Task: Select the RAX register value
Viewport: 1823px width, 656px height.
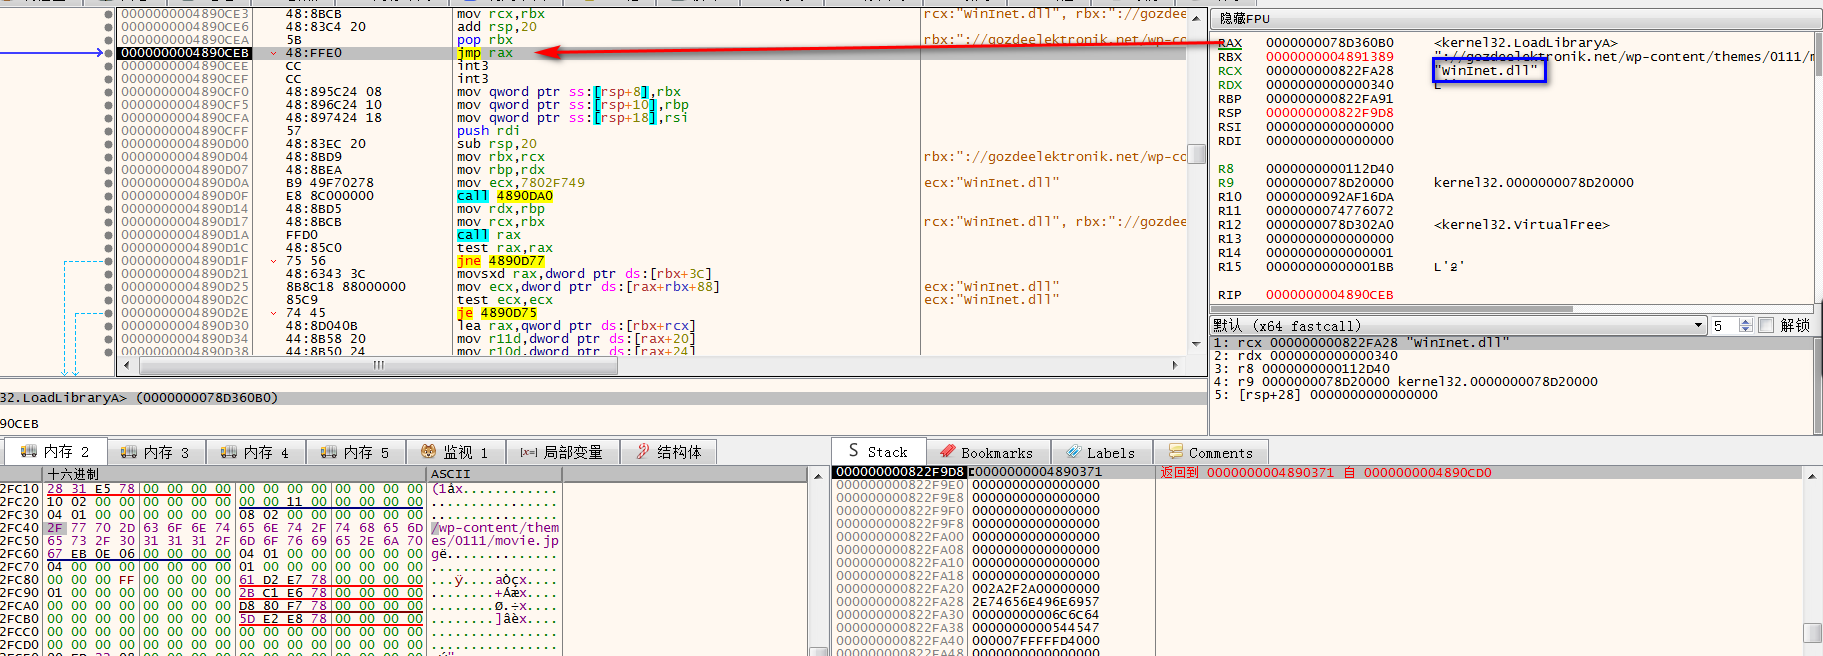Action: click(1329, 43)
